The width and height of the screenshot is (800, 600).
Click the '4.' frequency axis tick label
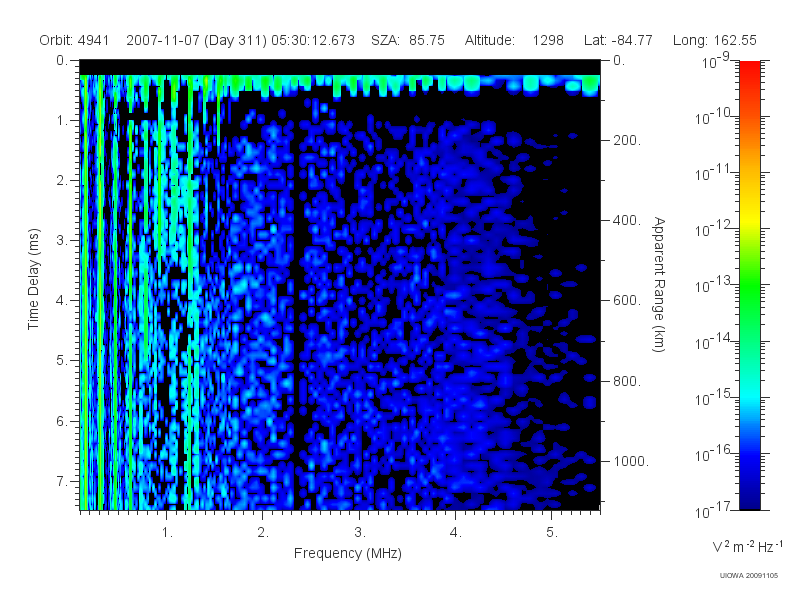(x=456, y=533)
